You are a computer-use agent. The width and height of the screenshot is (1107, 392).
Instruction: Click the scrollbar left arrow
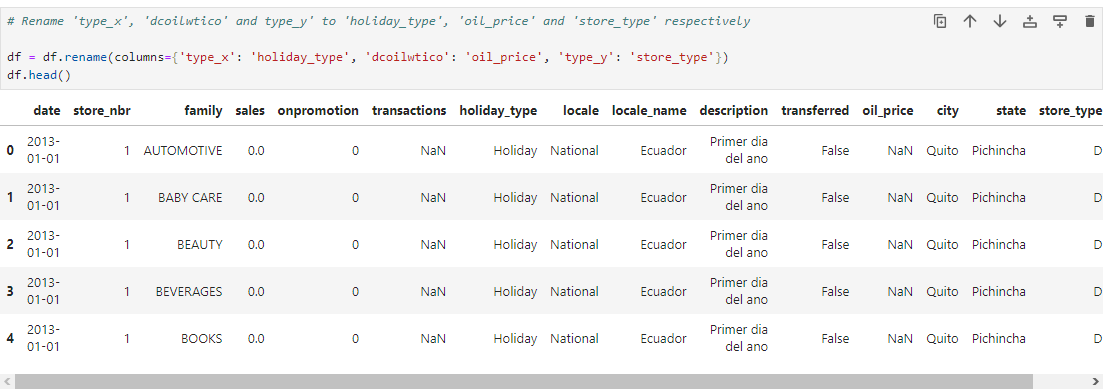[6, 382]
